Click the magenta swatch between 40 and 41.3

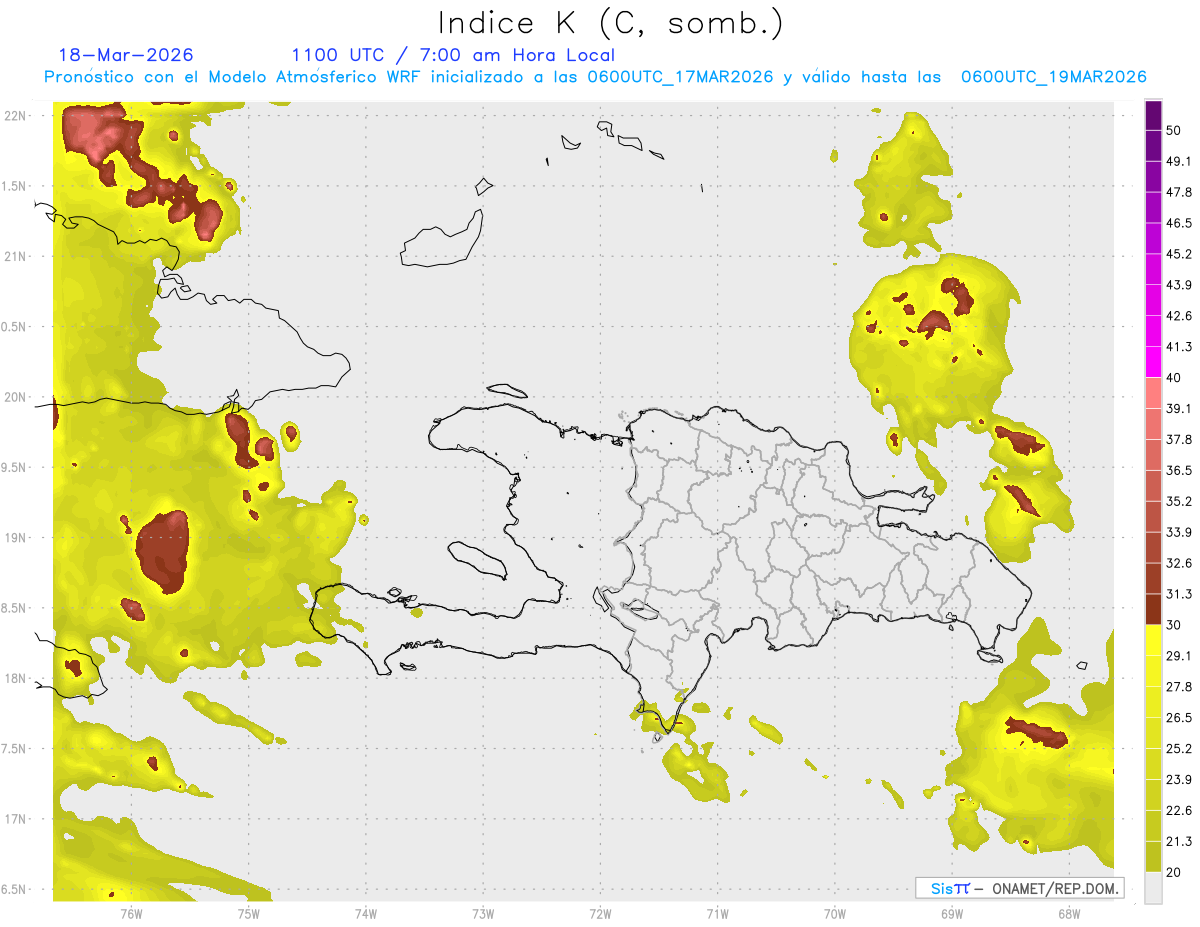coord(1154,362)
